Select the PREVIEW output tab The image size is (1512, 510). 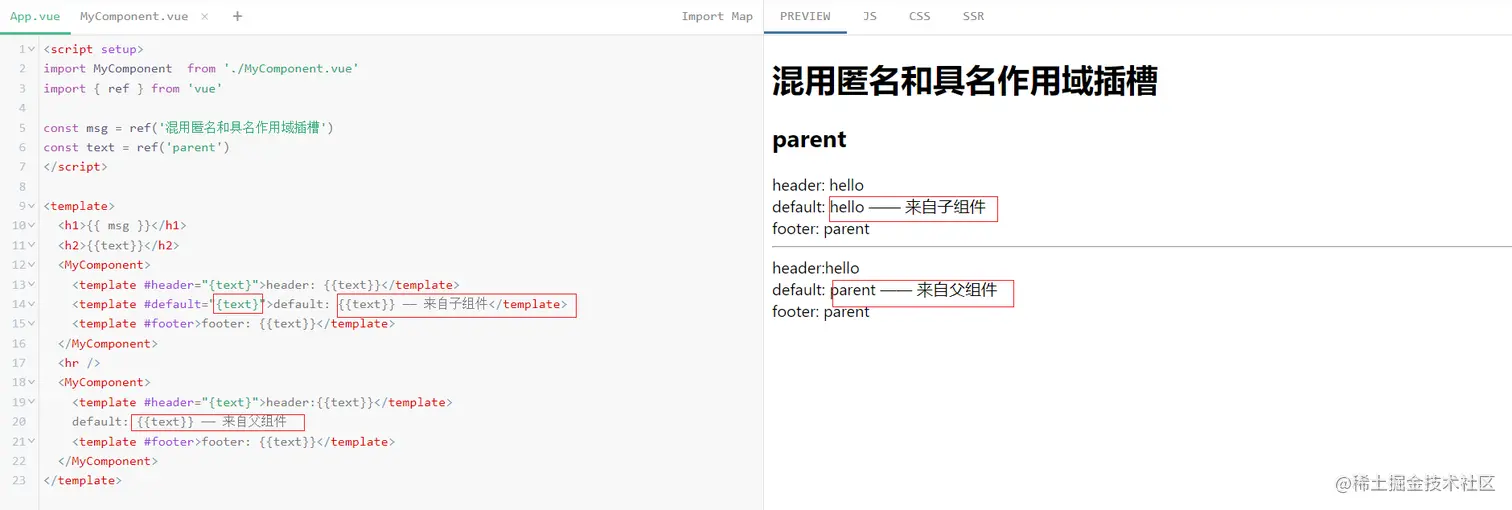(805, 16)
